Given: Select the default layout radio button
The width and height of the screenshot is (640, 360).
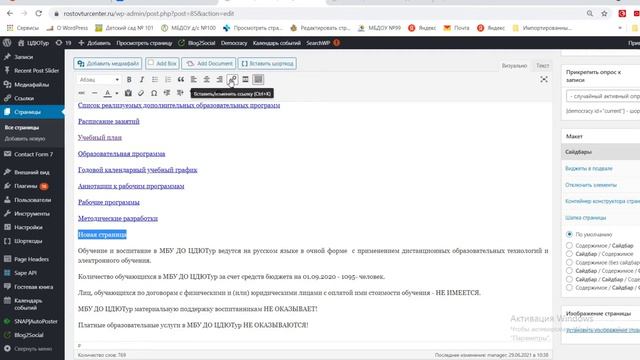Looking at the screenshot, I should click(569, 234).
